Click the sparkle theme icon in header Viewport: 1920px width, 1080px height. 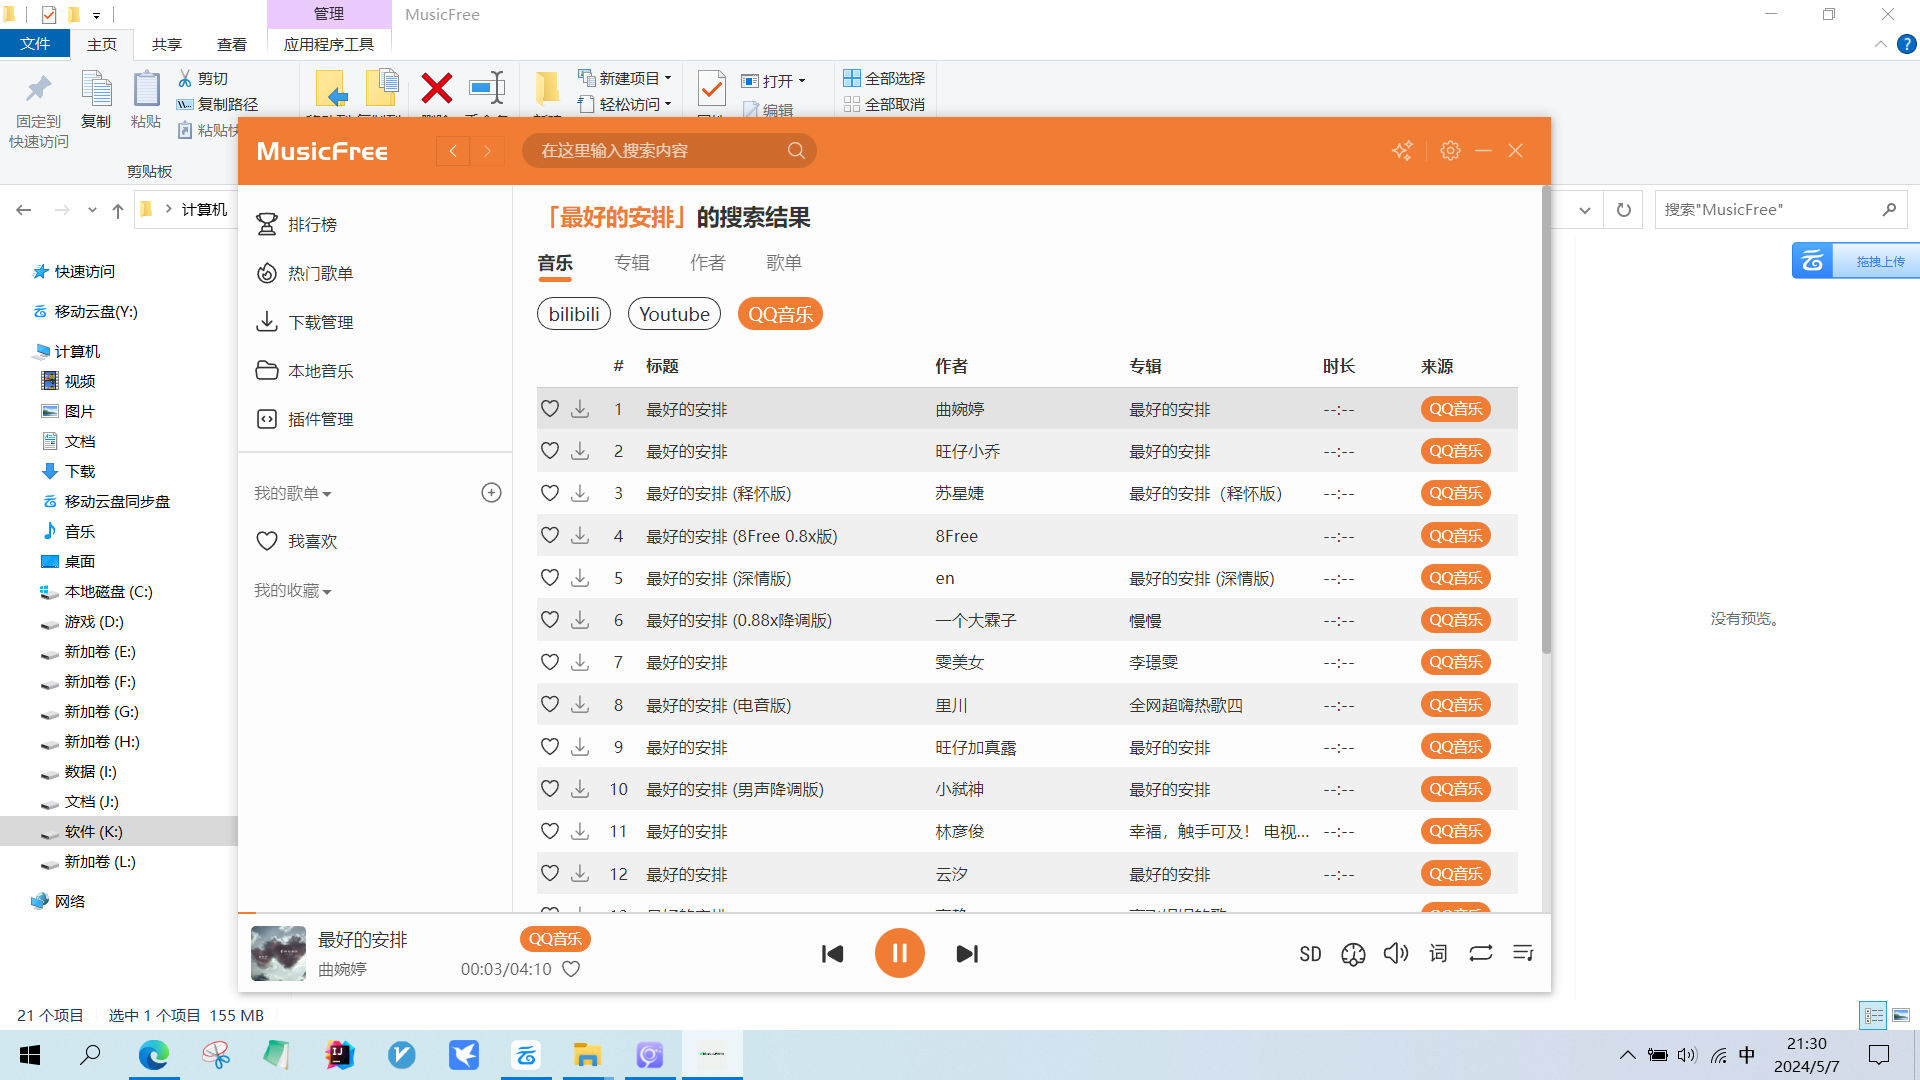[1402, 150]
